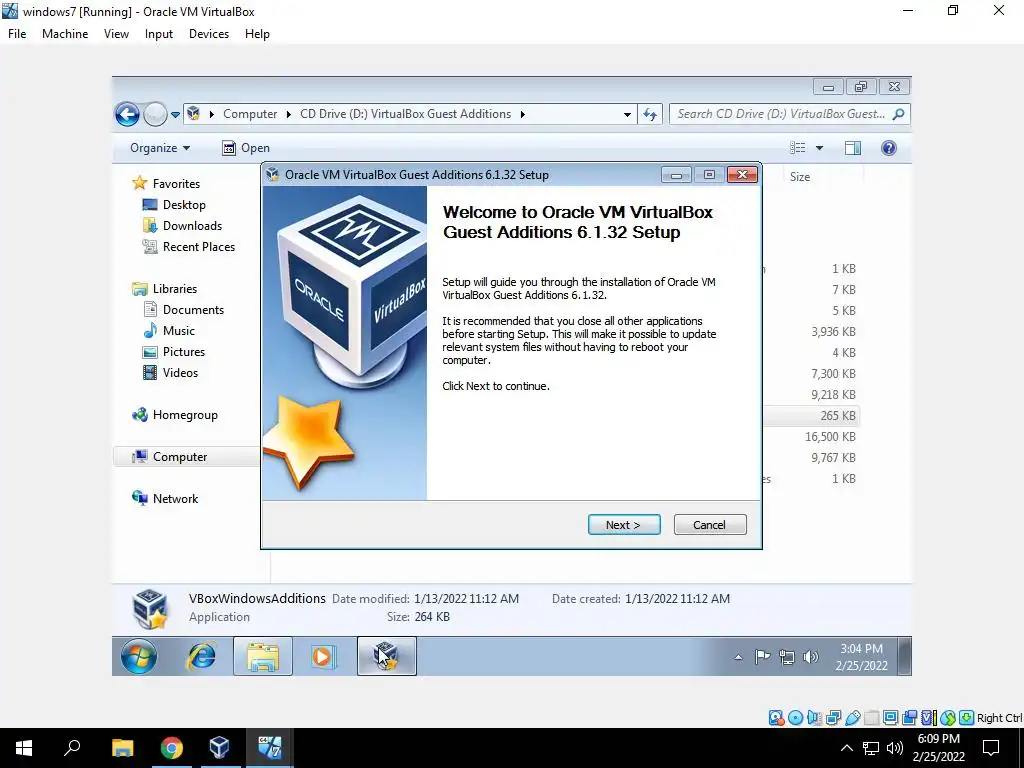Click the mouse integration status icon
The image size is (1024, 768).
pyautogui.click(x=948, y=718)
